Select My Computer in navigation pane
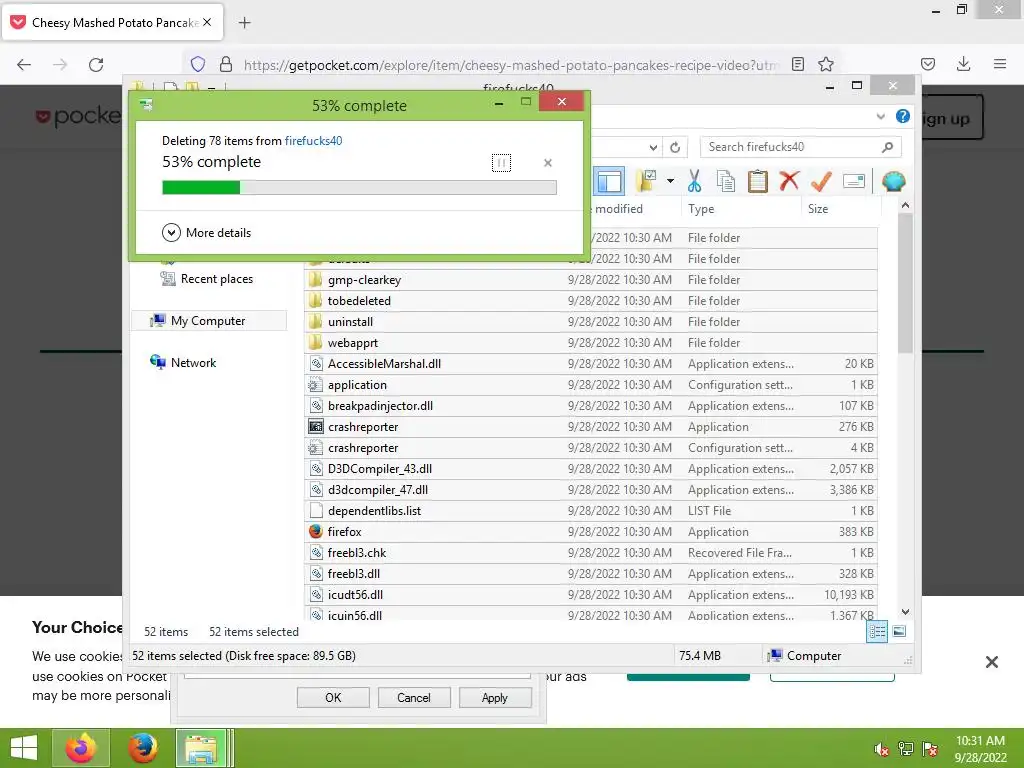 click(x=209, y=321)
